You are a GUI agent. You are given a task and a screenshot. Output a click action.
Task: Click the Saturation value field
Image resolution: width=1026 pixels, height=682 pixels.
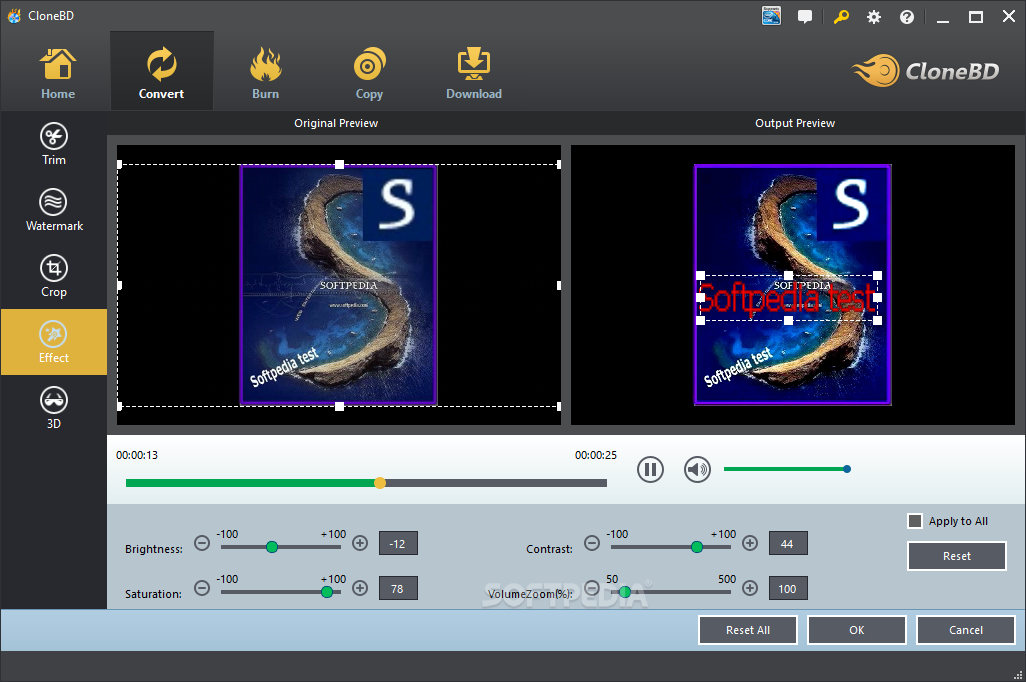click(x=398, y=588)
